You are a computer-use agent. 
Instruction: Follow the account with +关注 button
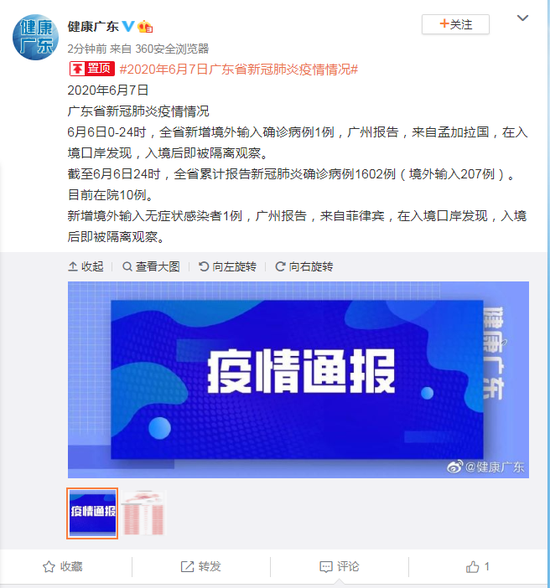click(456, 24)
